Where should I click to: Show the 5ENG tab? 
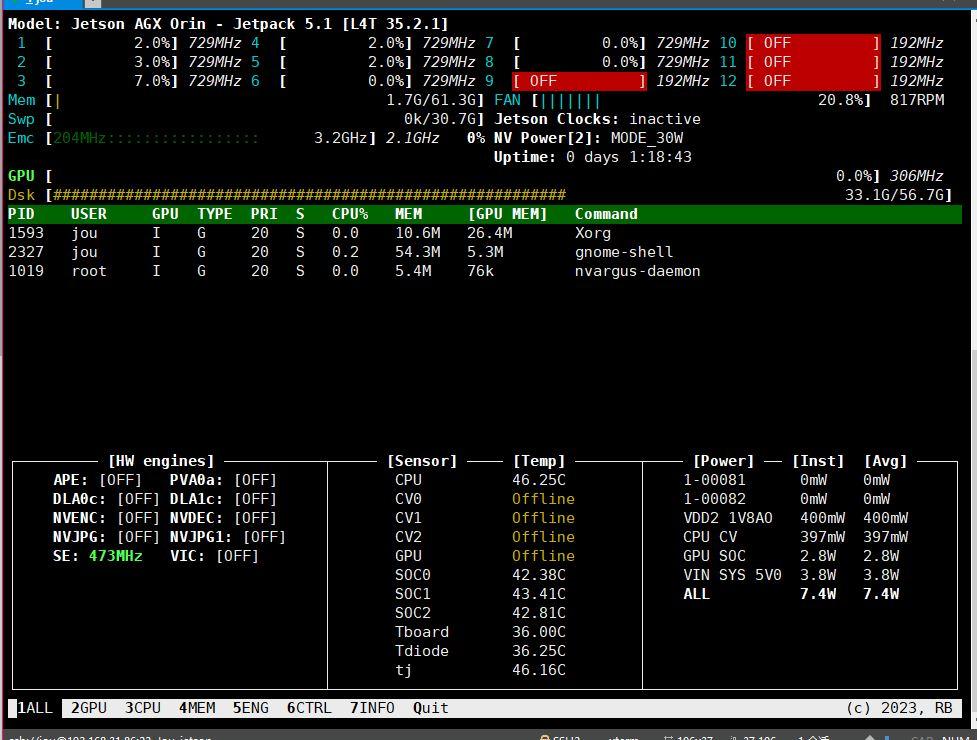(250, 708)
